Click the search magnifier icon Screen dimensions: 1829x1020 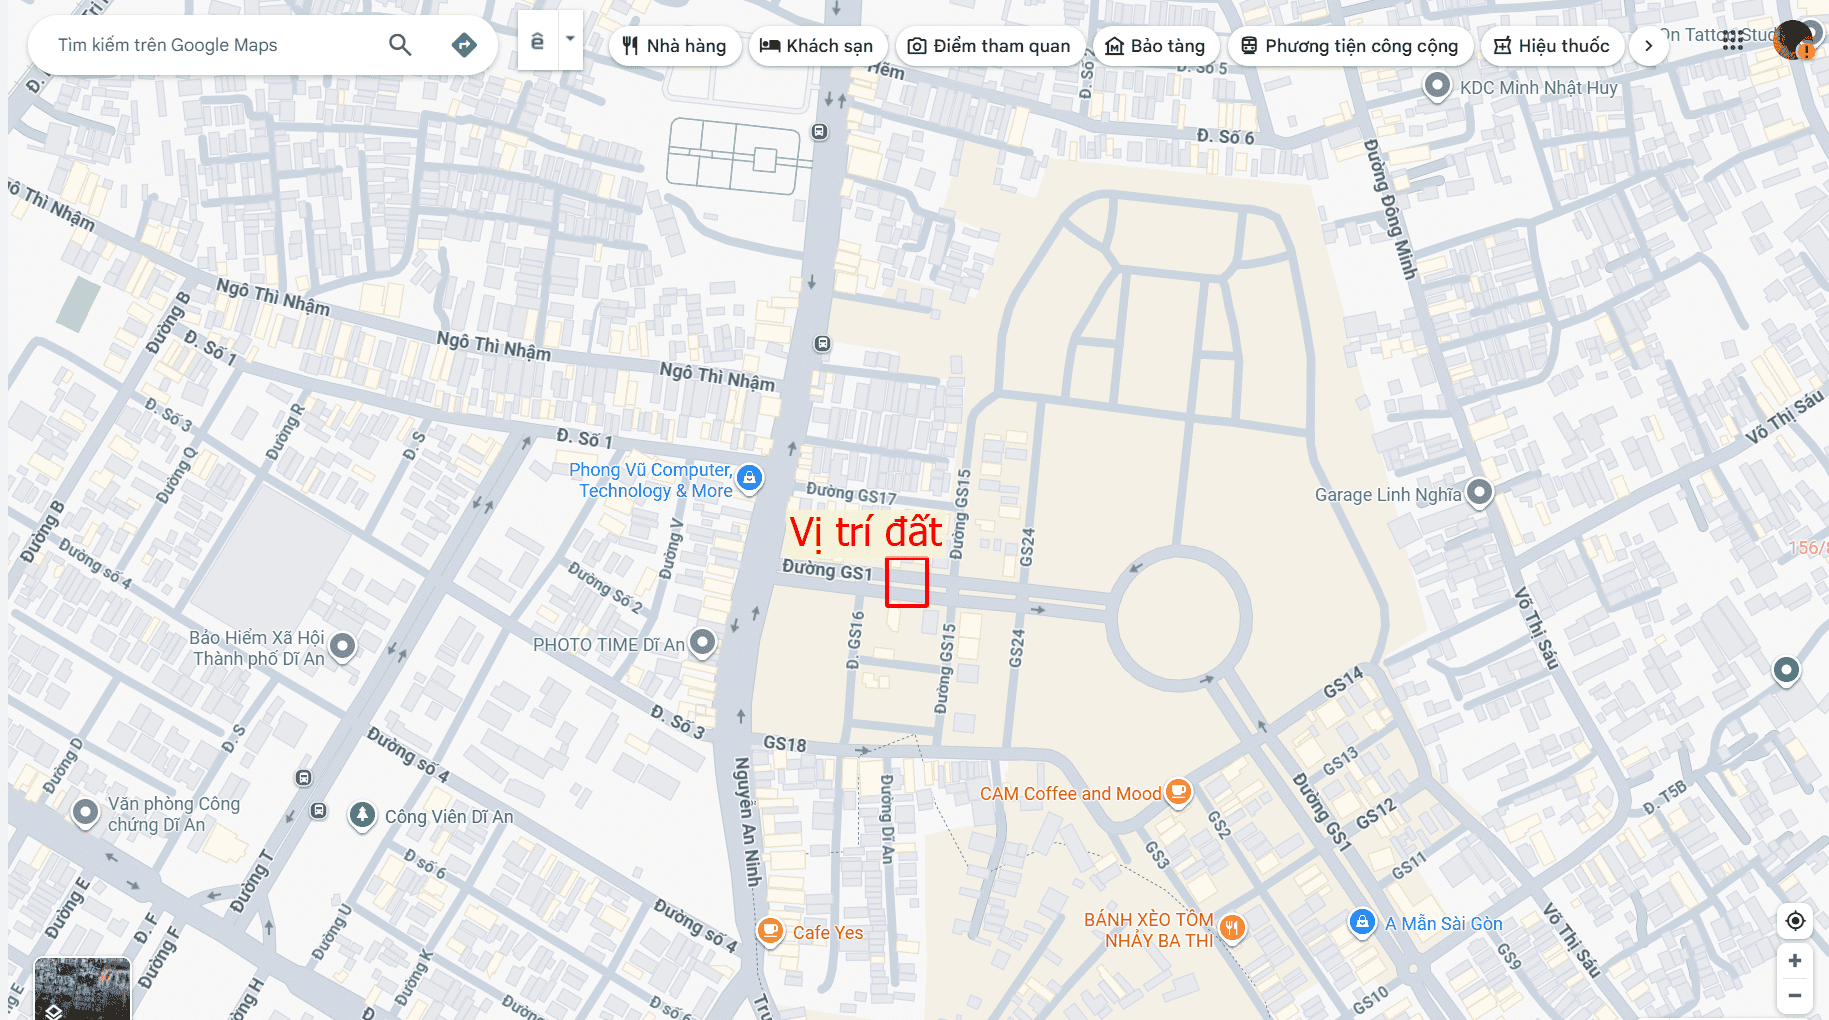click(400, 45)
